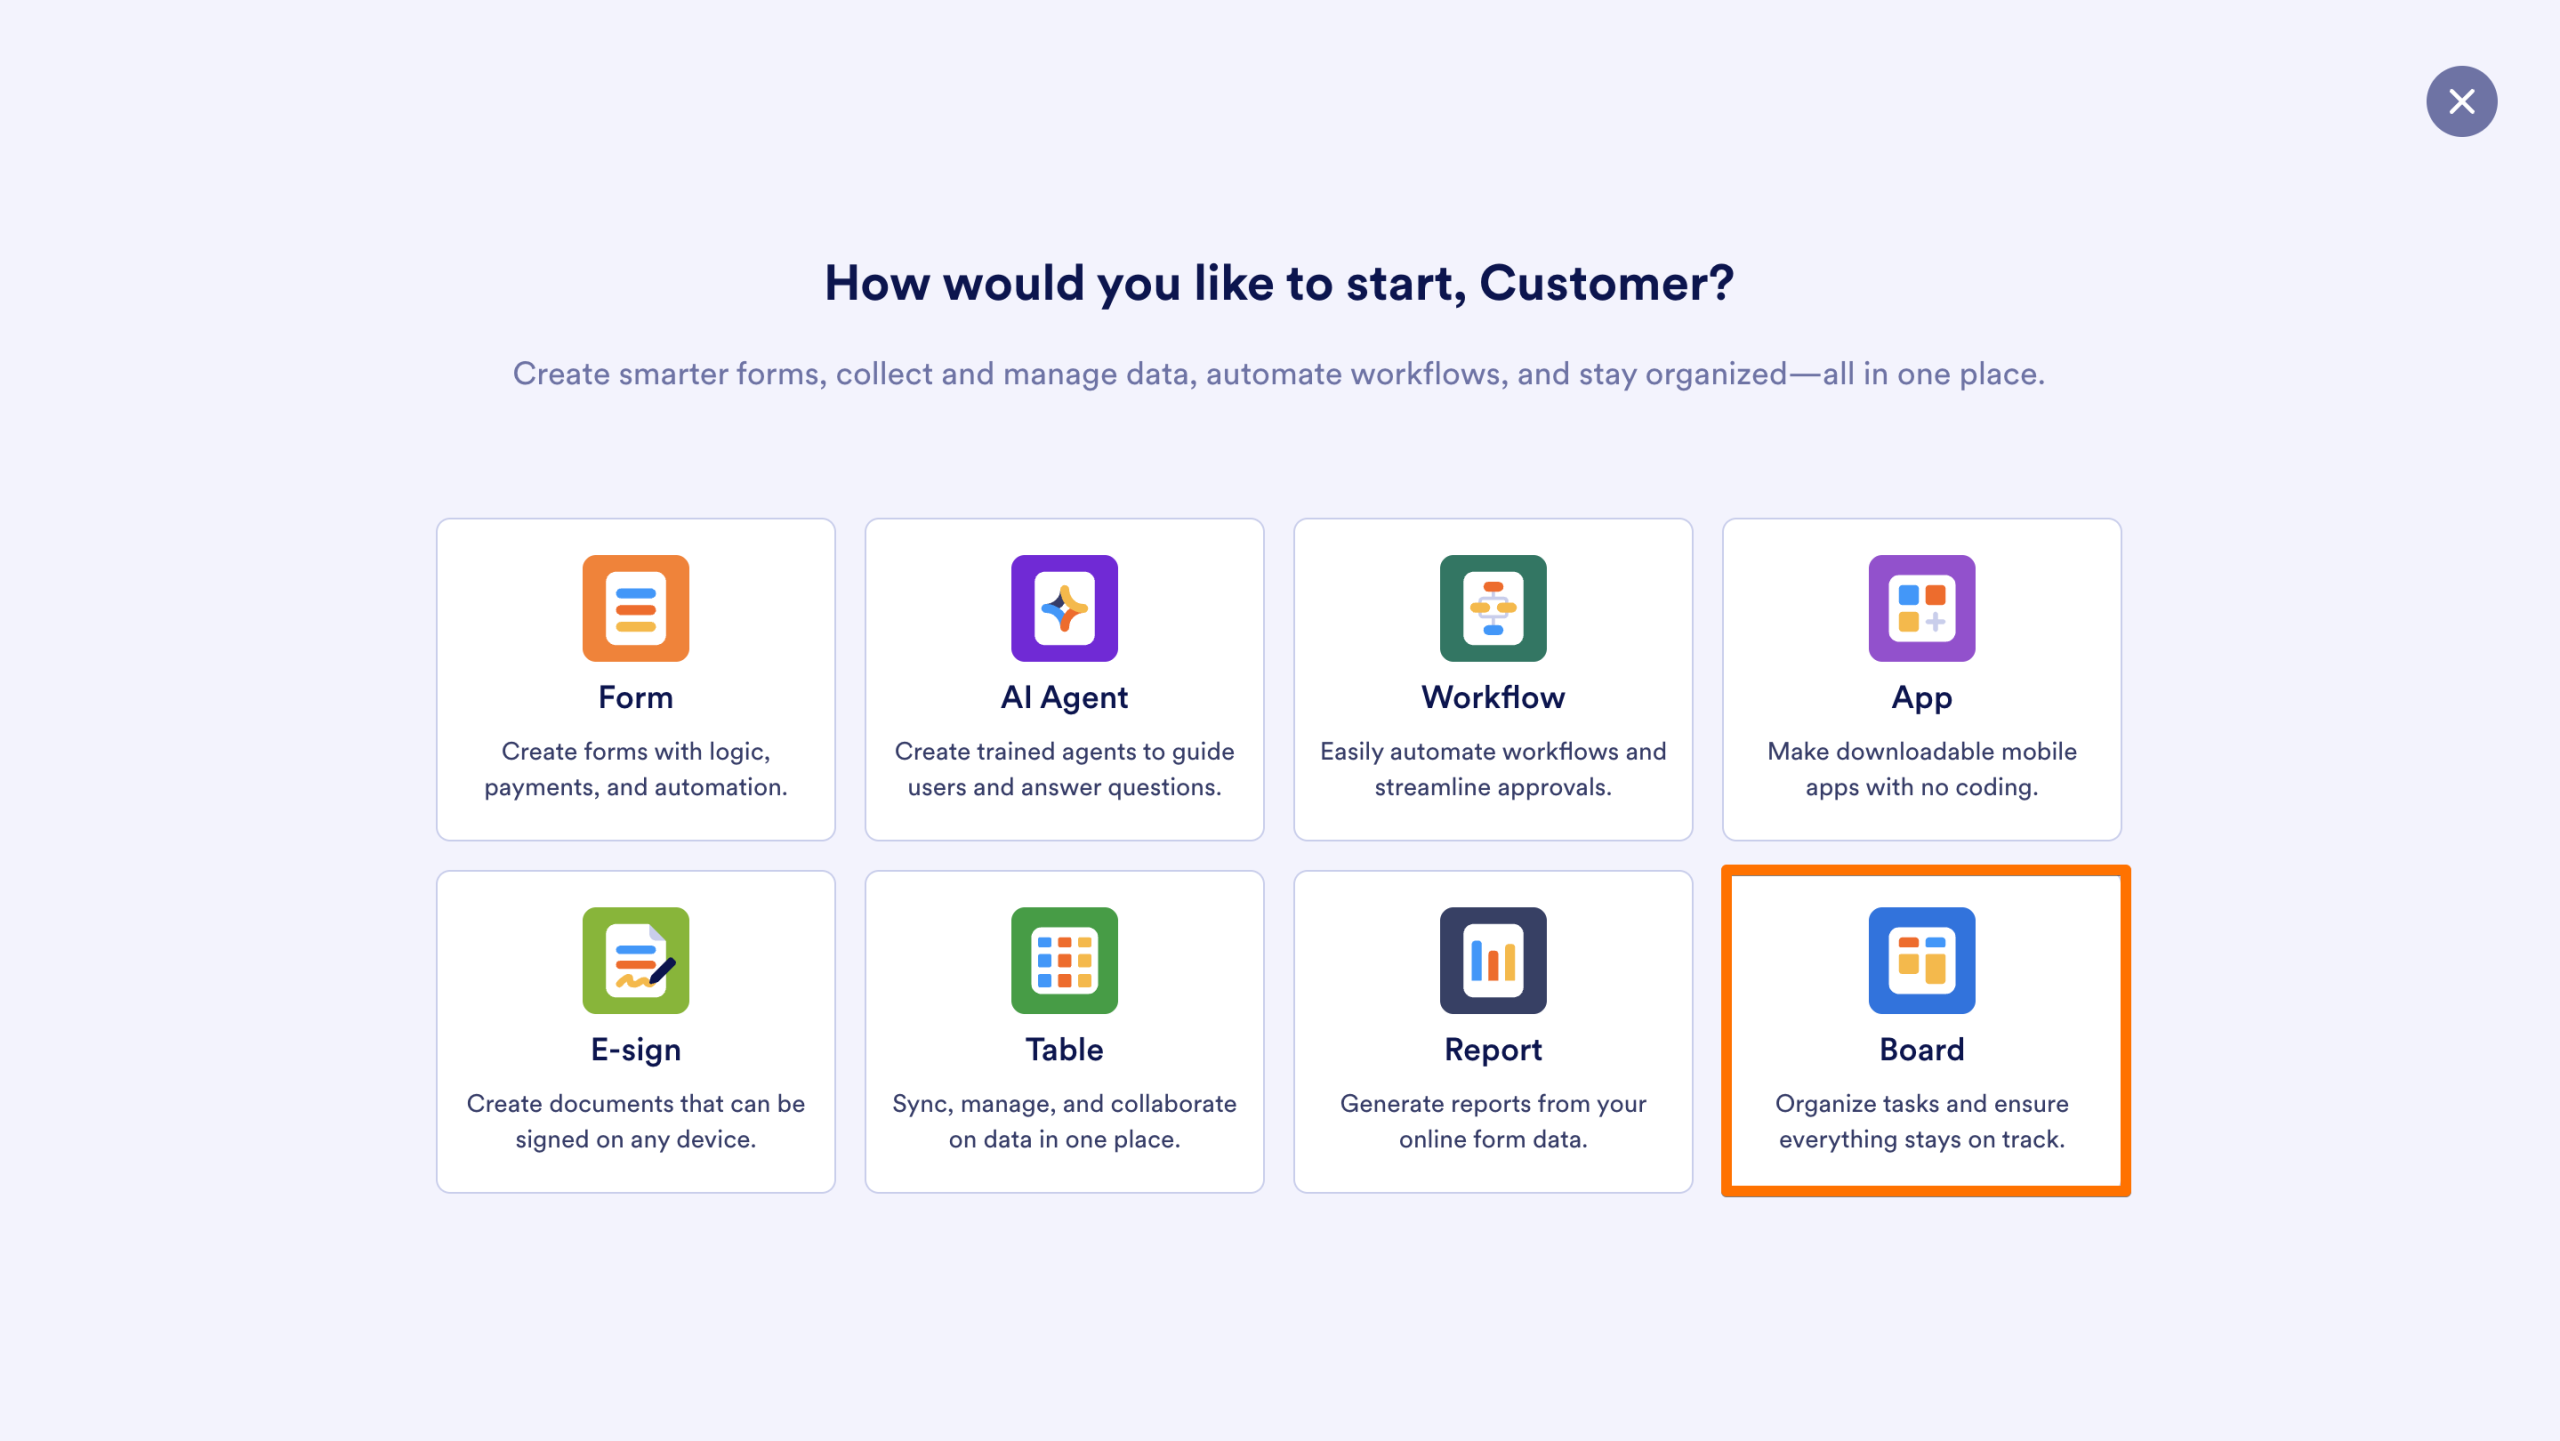Choose the App grid icon
The height and width of the screenshot is (1441, 2560).
pos(1921,608)
